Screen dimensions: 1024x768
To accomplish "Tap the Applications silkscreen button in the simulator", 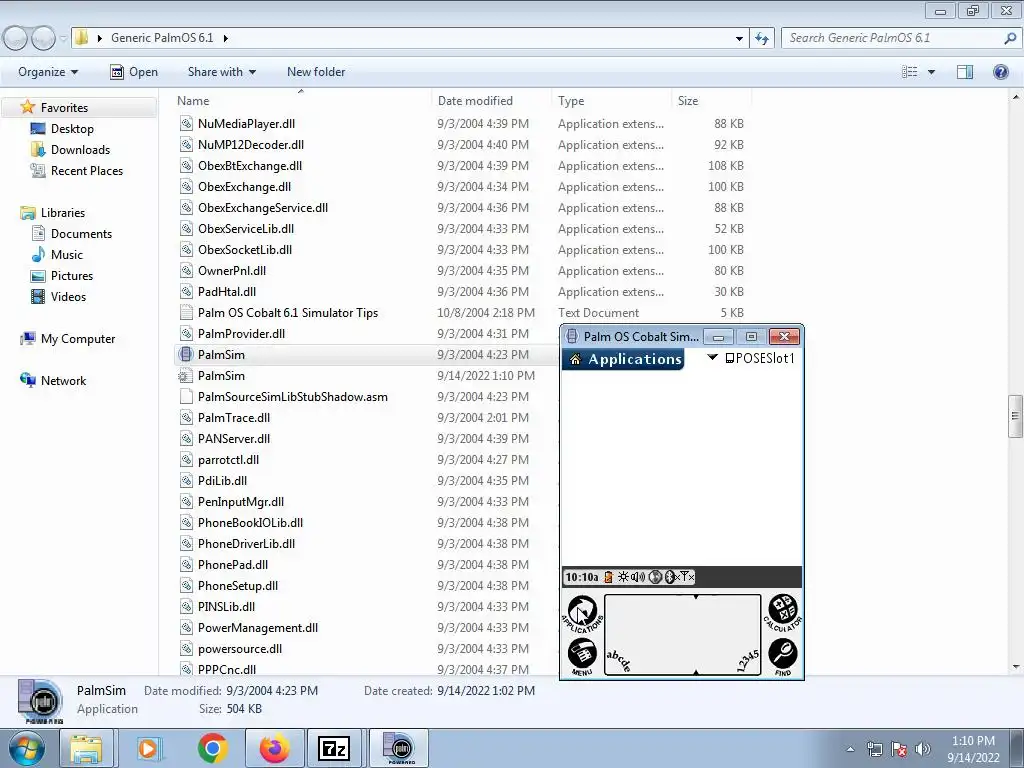I will 582,613.
